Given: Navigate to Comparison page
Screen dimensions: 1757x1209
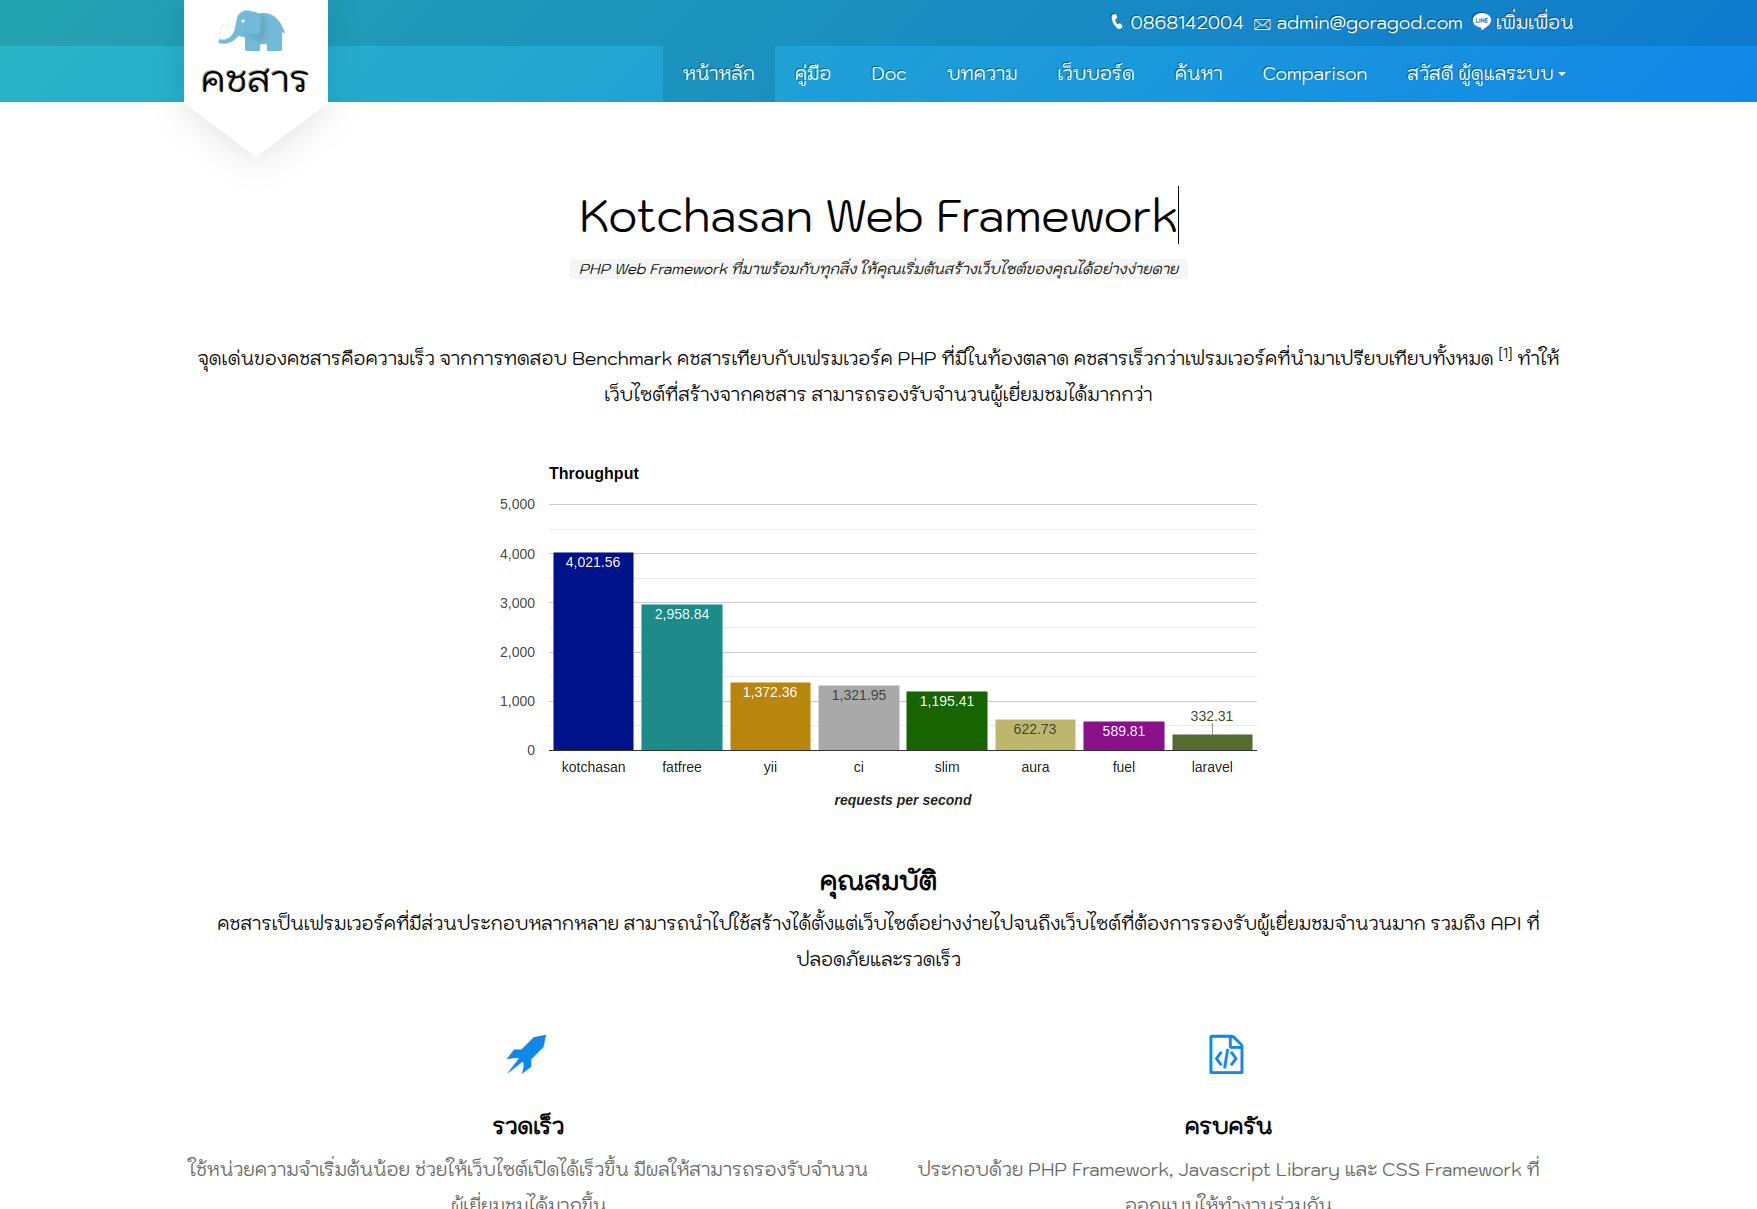Looking at the screenshot, I should coord(1314,74).
